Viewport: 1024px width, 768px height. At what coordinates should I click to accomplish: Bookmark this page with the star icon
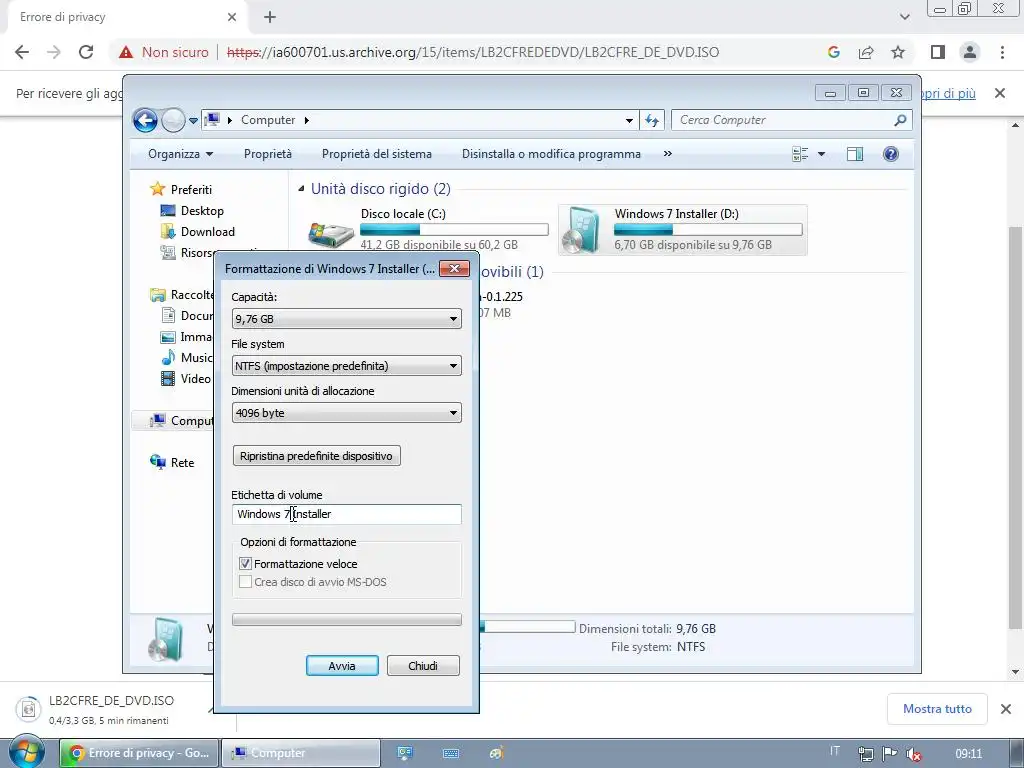898,52
